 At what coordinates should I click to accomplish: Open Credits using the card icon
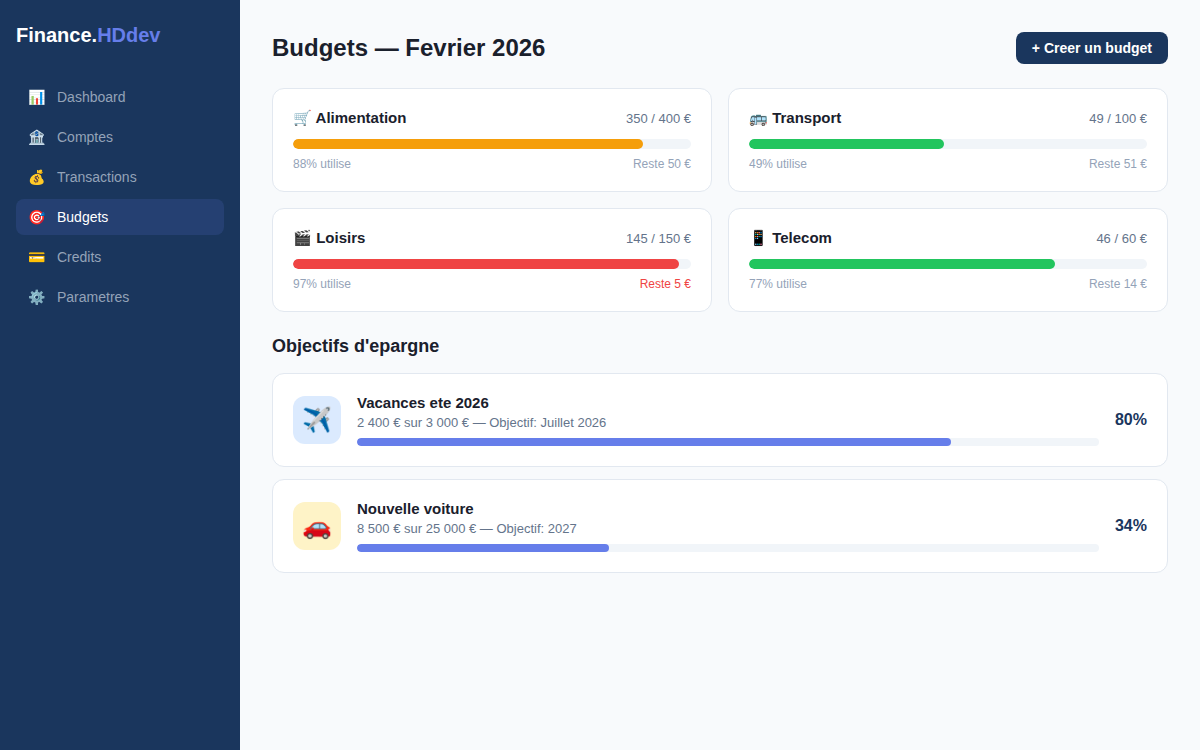click(x=38, y=257)
